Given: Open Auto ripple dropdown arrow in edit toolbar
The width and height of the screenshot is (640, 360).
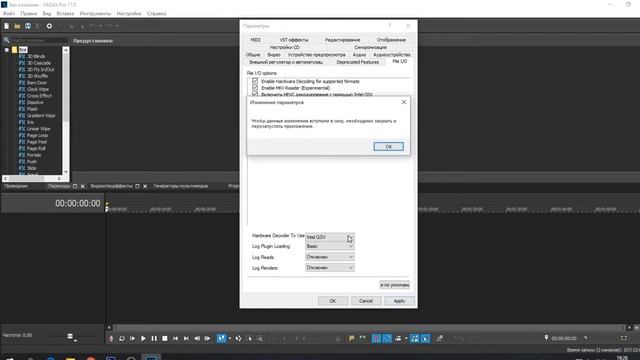Looking at the screenshot, I should pyautogui.click(x=406, y=338).
